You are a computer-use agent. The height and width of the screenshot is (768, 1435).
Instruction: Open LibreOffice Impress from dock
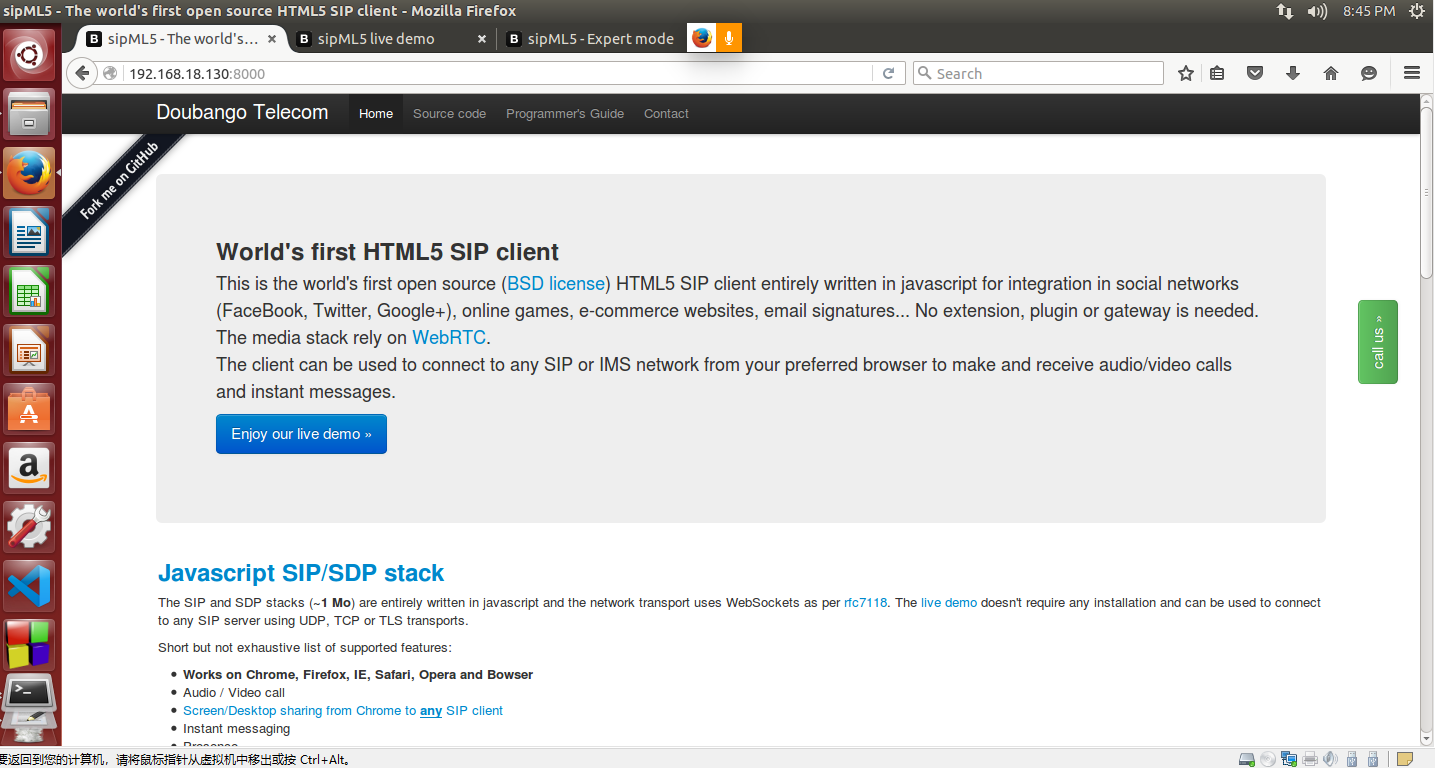[x=30, y=350]
